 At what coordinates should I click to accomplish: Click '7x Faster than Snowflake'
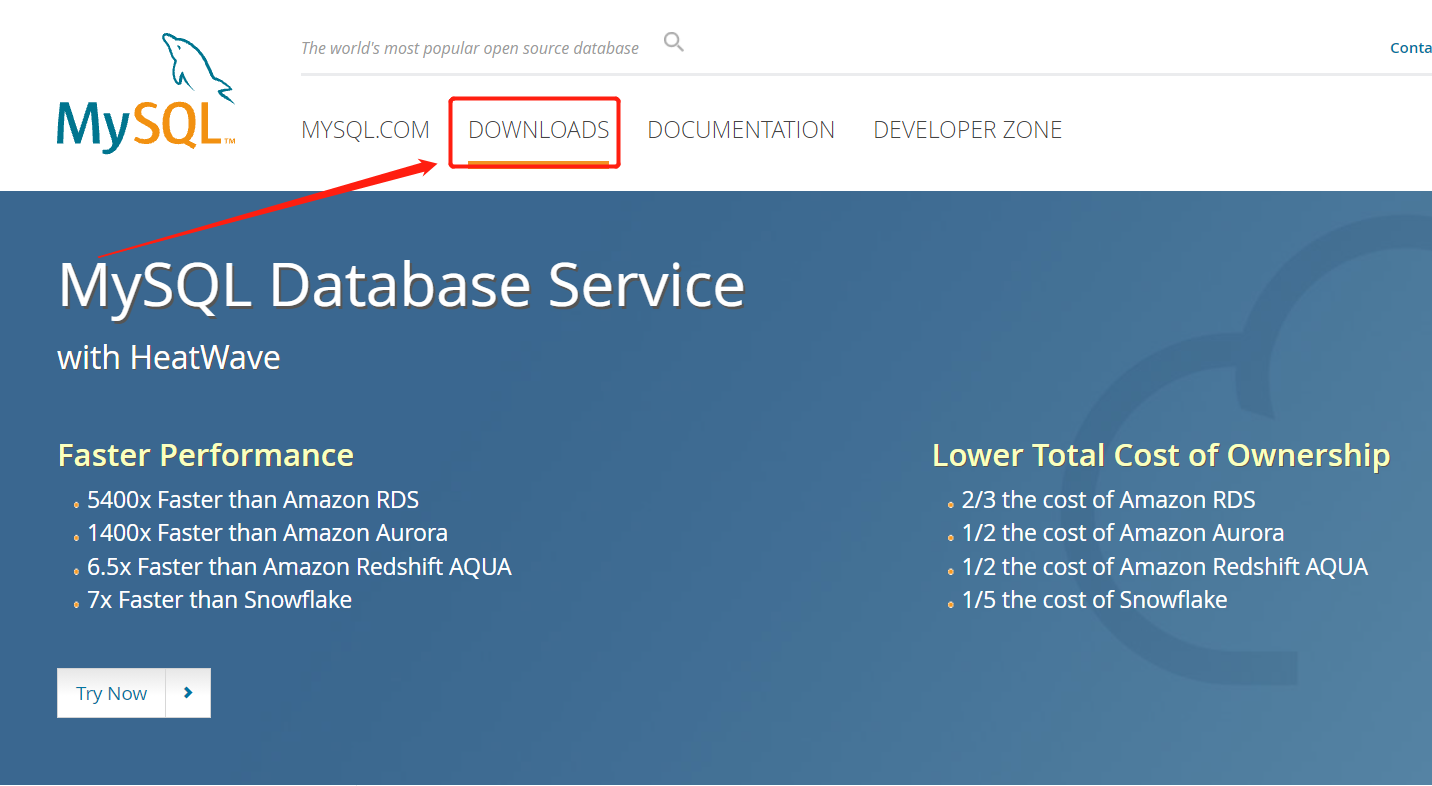[x=219, y=600]
